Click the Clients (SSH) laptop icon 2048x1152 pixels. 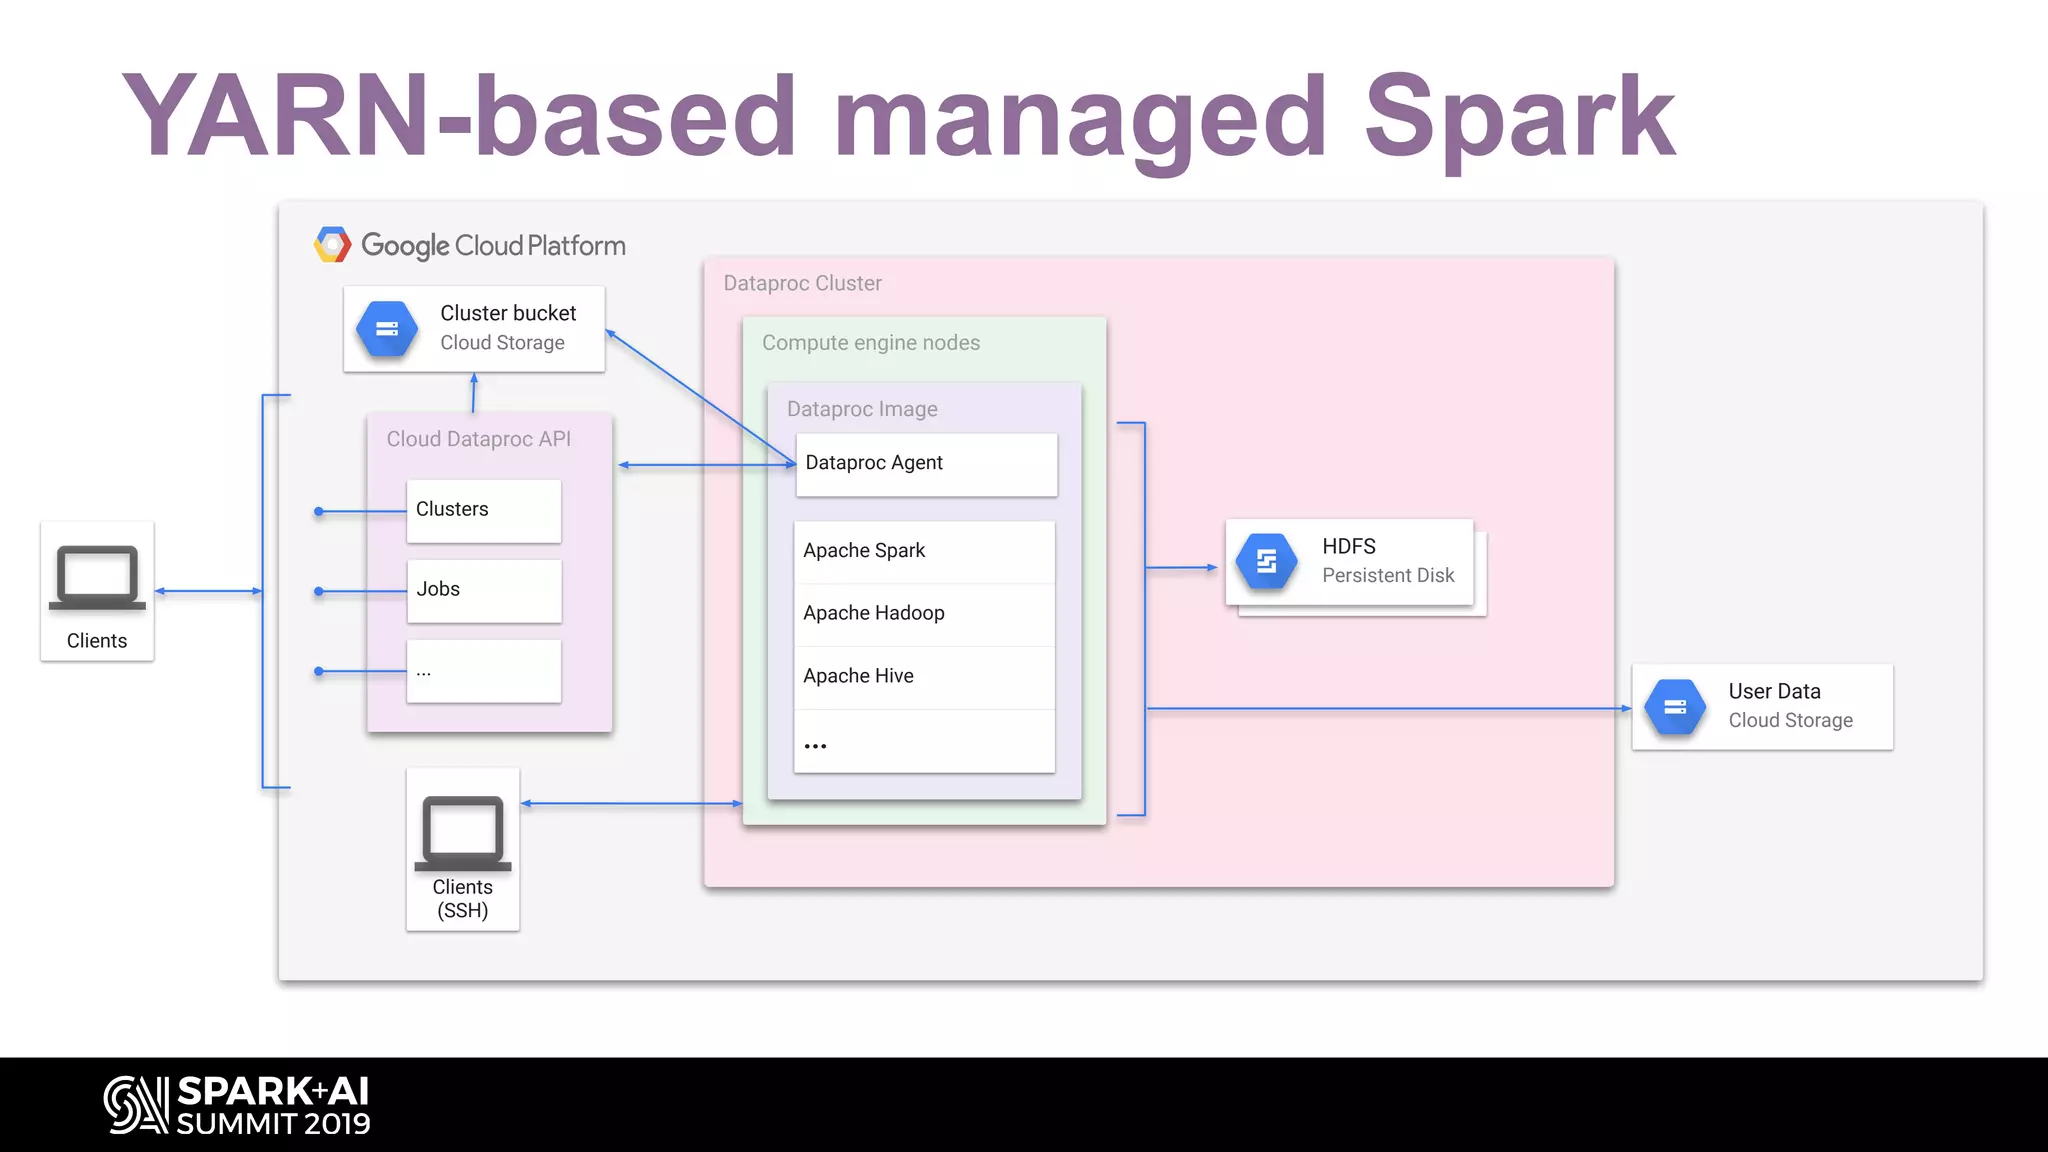(463, 832)
